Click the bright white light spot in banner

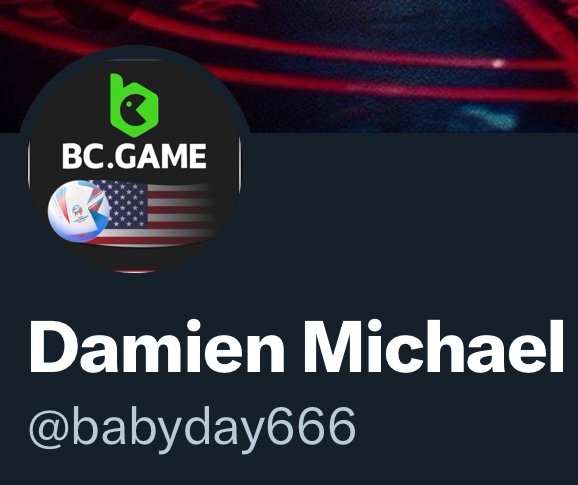(x=498, y=63)
